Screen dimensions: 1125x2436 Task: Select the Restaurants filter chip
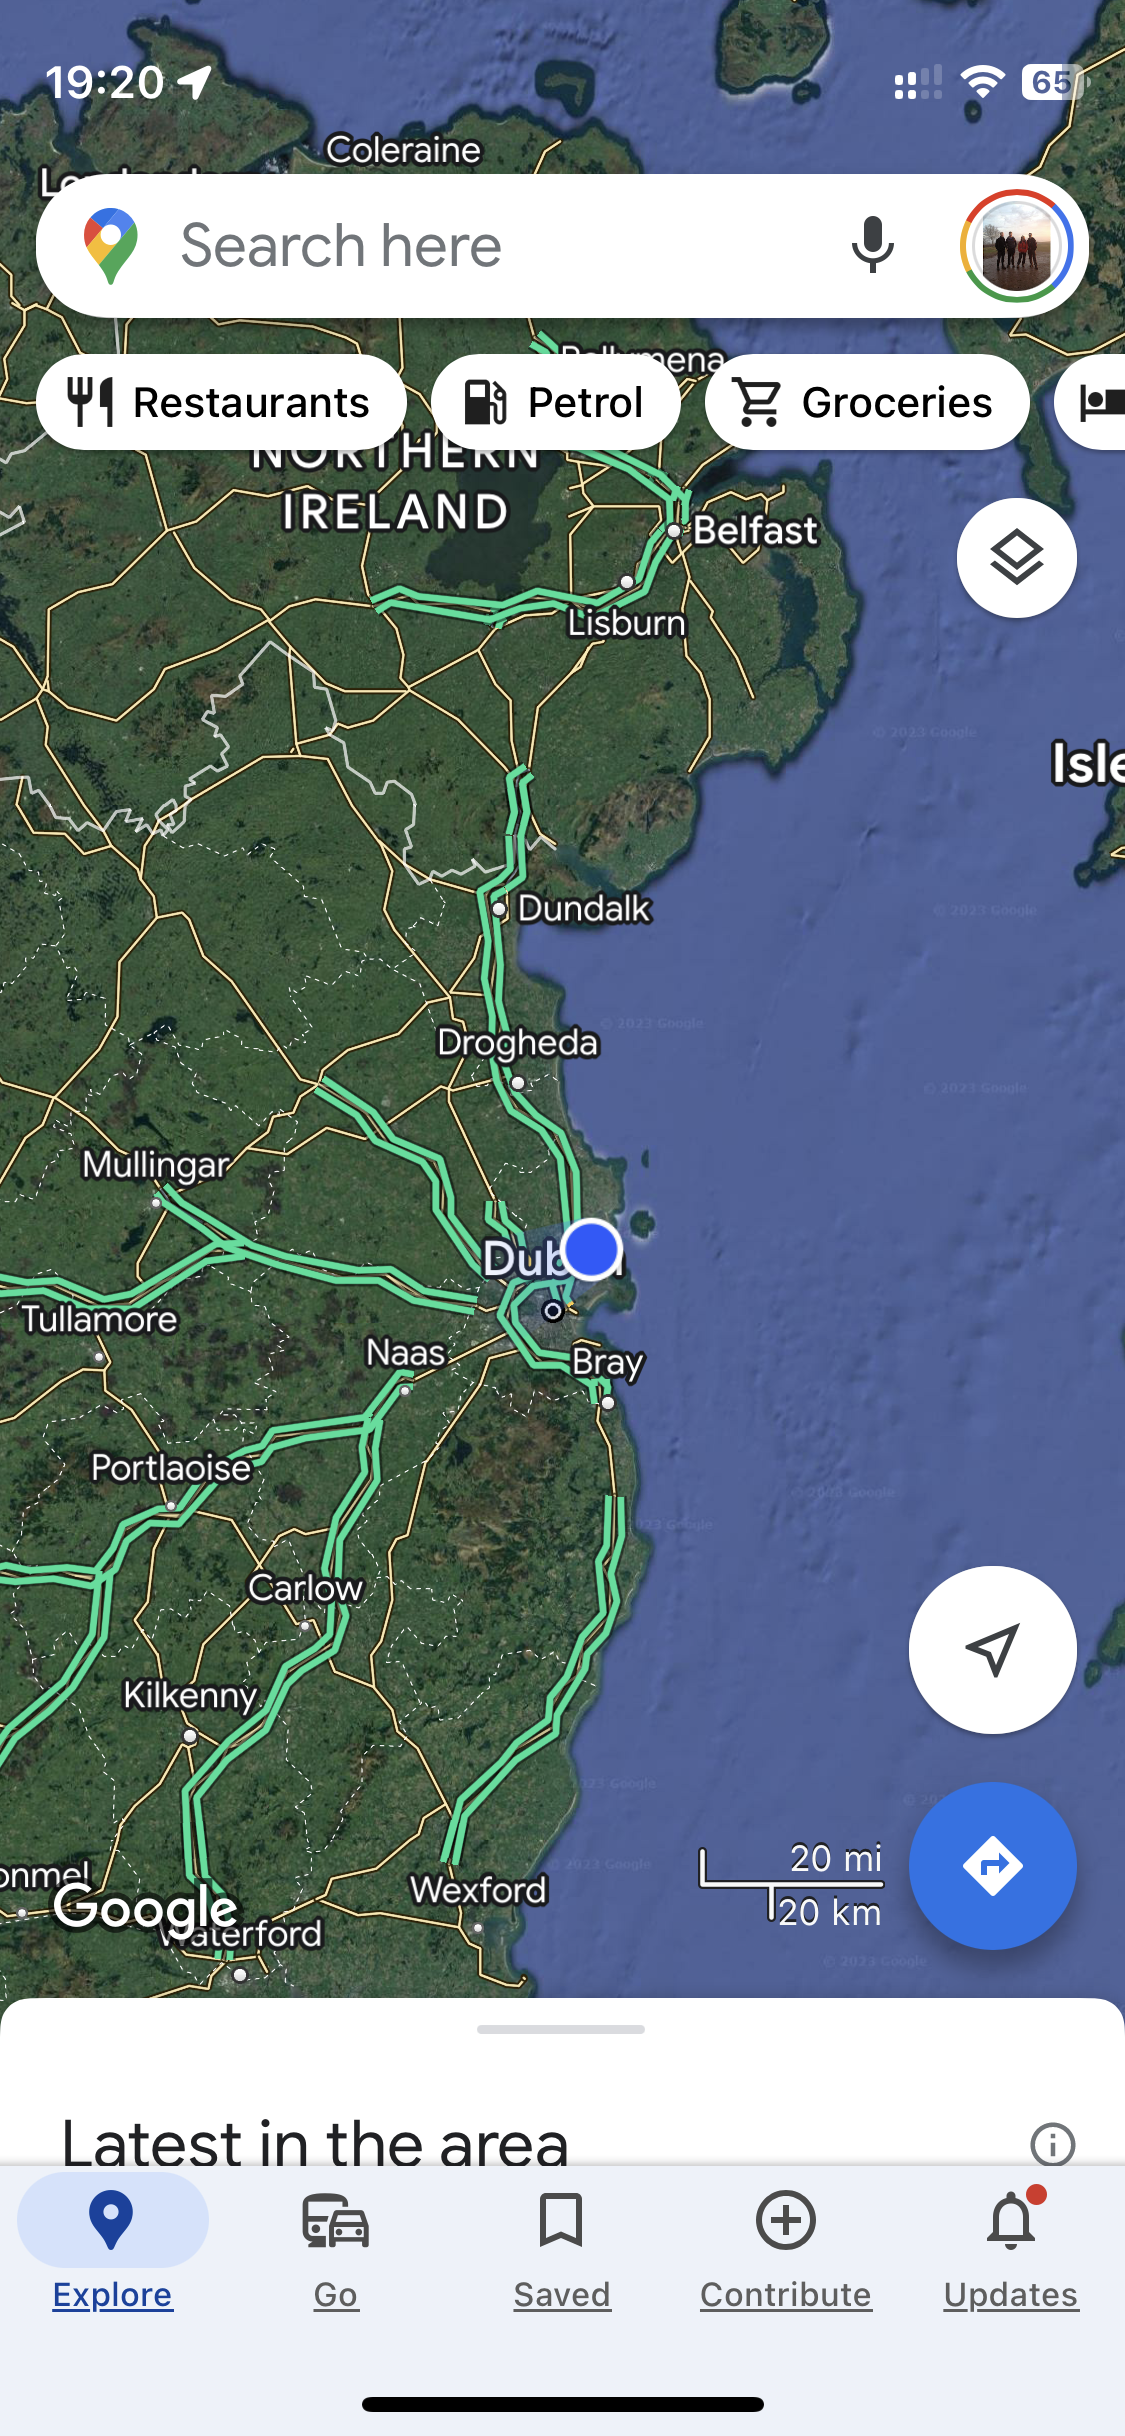point(221,403)
